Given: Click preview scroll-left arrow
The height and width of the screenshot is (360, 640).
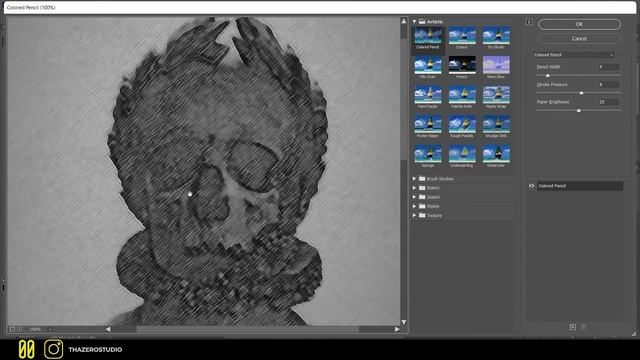Looking at the screenshot, I should [108, 329].
